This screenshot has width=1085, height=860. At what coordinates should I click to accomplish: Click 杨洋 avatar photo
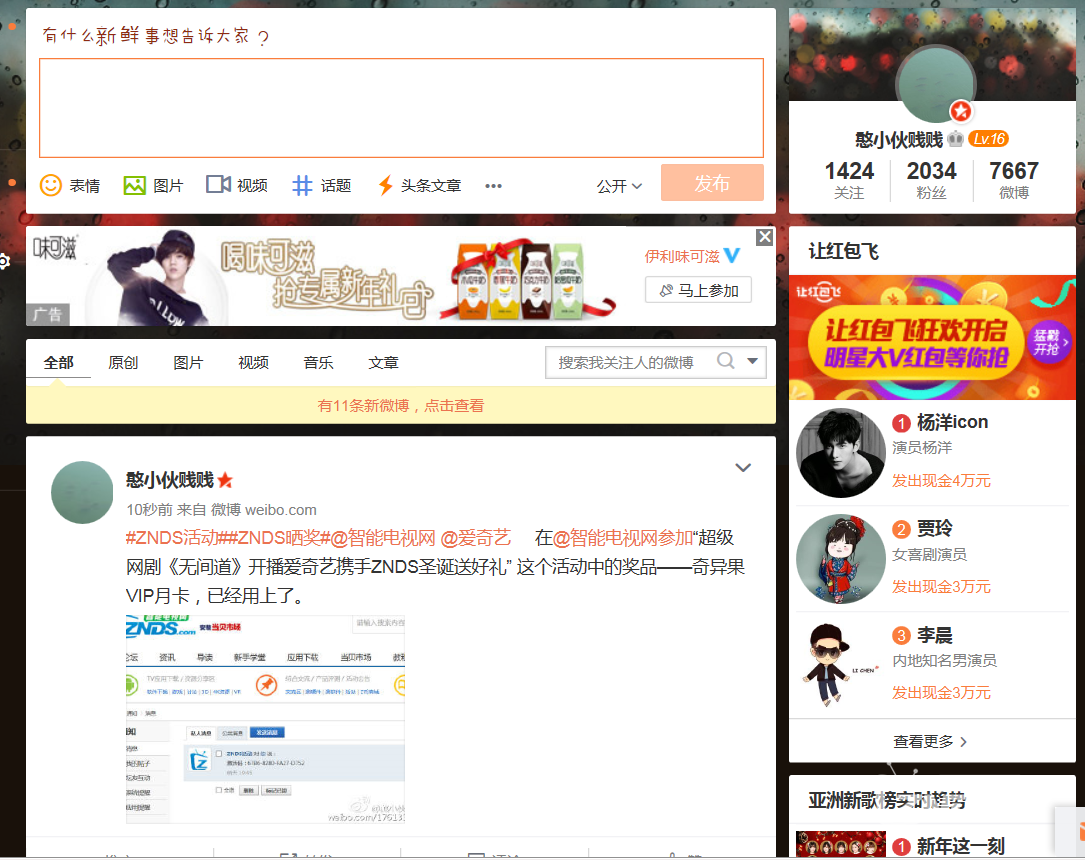pos(841,453)
